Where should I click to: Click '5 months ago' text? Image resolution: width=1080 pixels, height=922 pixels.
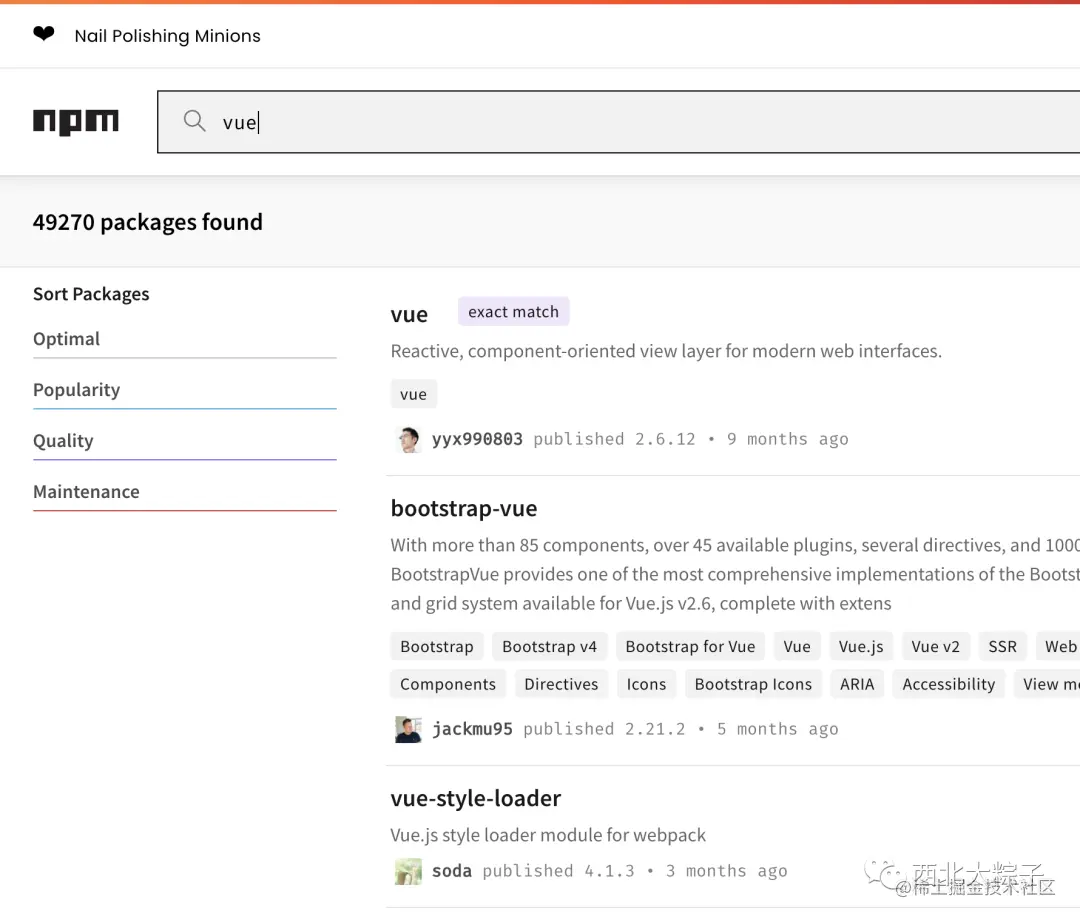pyautogui.click(x=778, y=729)
